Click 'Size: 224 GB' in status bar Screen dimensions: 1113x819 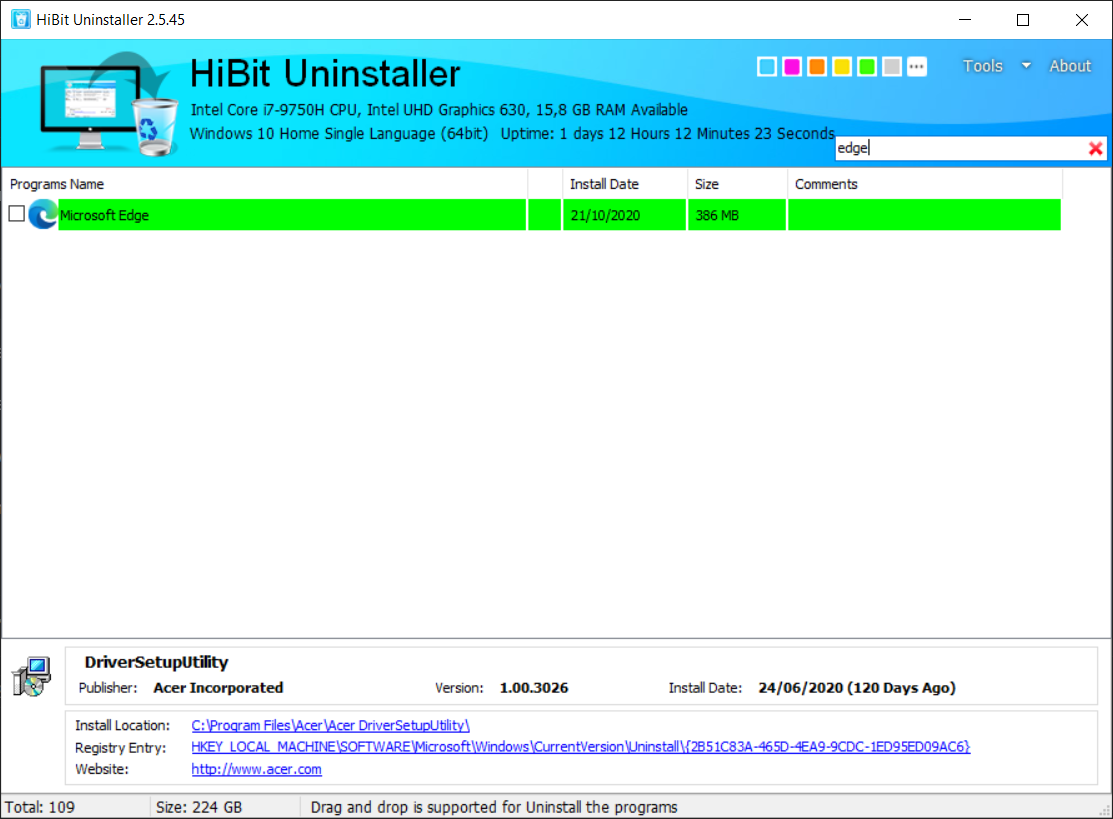tap(199, 808)
